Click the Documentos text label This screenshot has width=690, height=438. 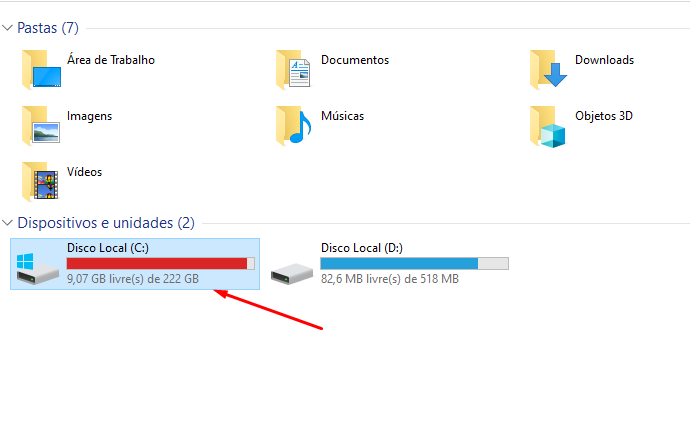click(355, 60)
